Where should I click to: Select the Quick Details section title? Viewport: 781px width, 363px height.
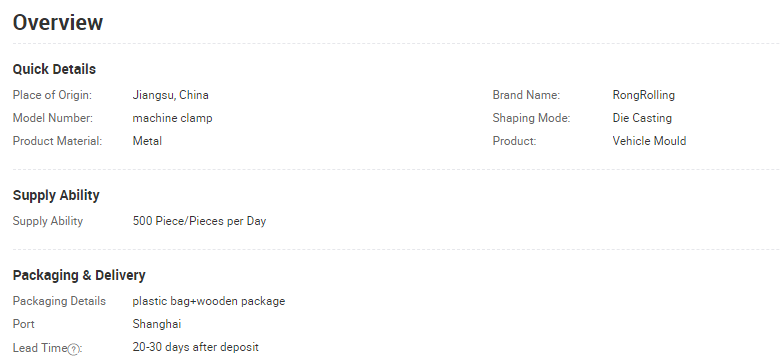[54, 69]
